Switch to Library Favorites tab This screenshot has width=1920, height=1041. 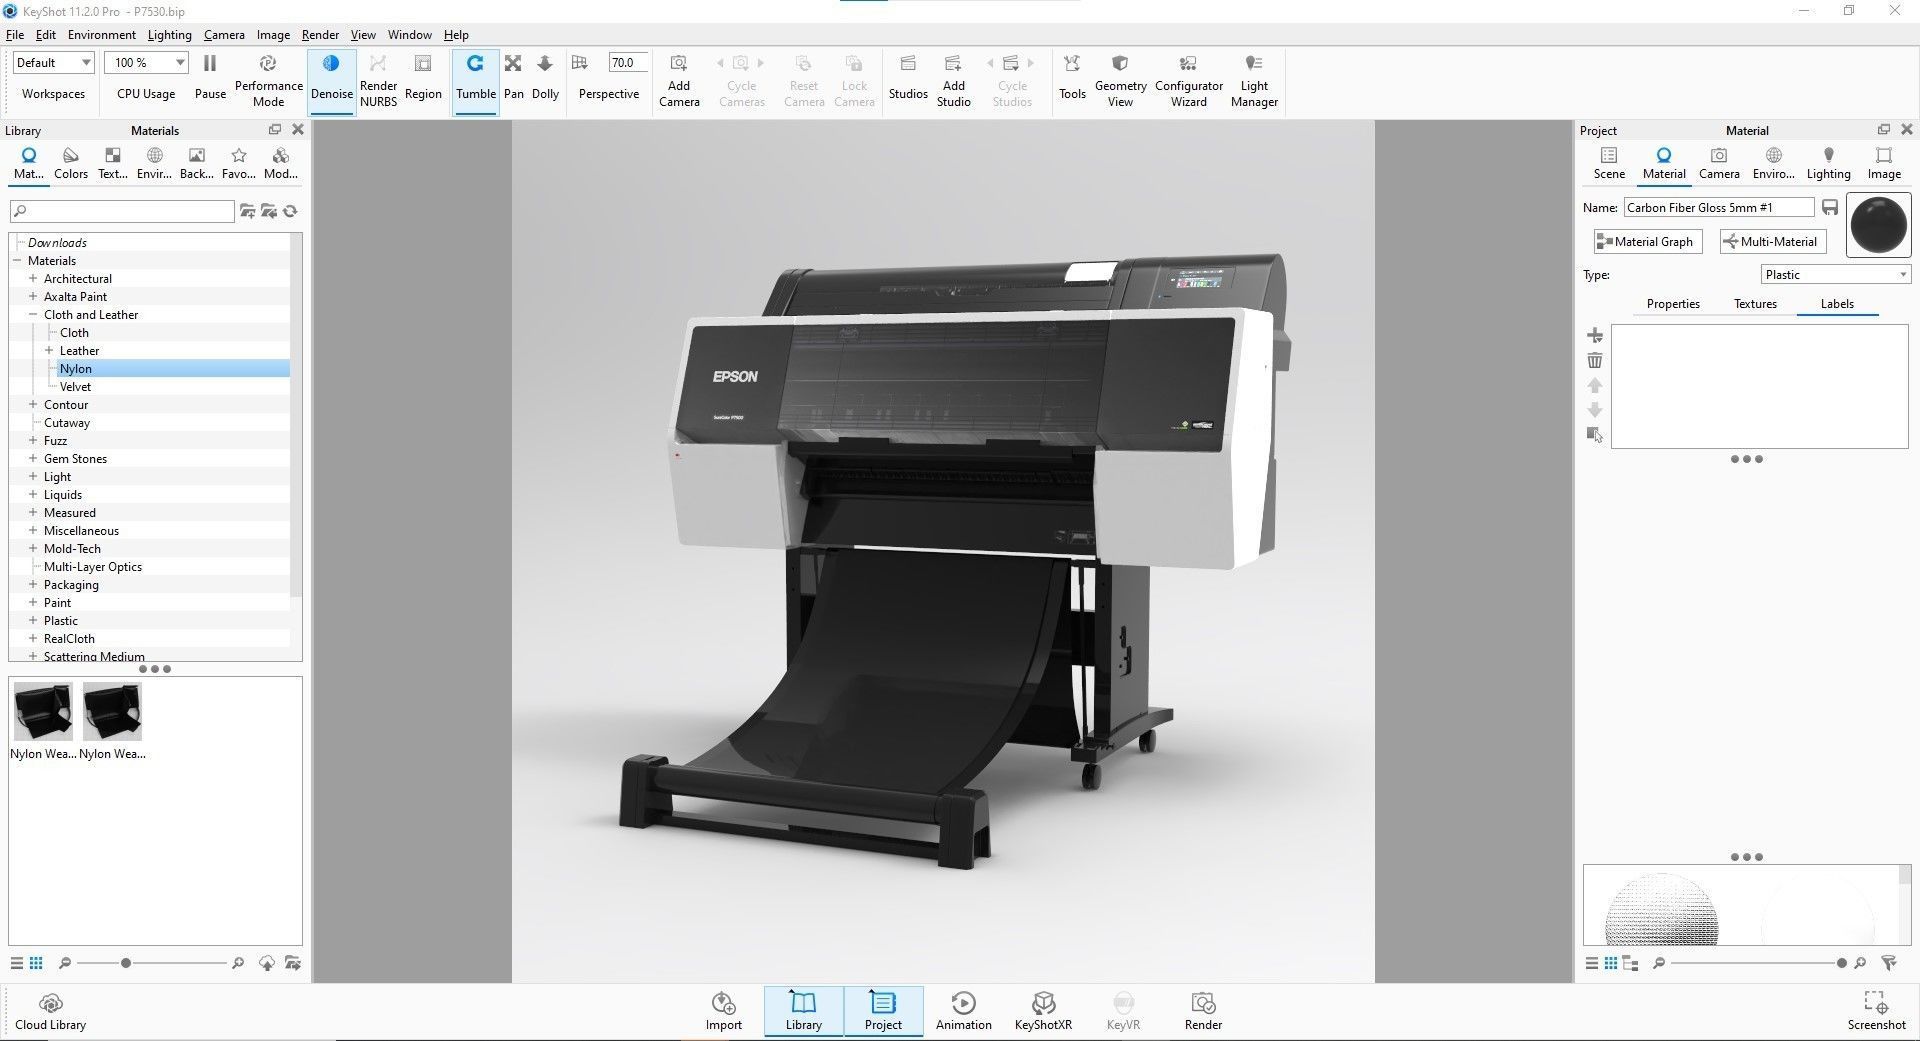tap(238, 163)
